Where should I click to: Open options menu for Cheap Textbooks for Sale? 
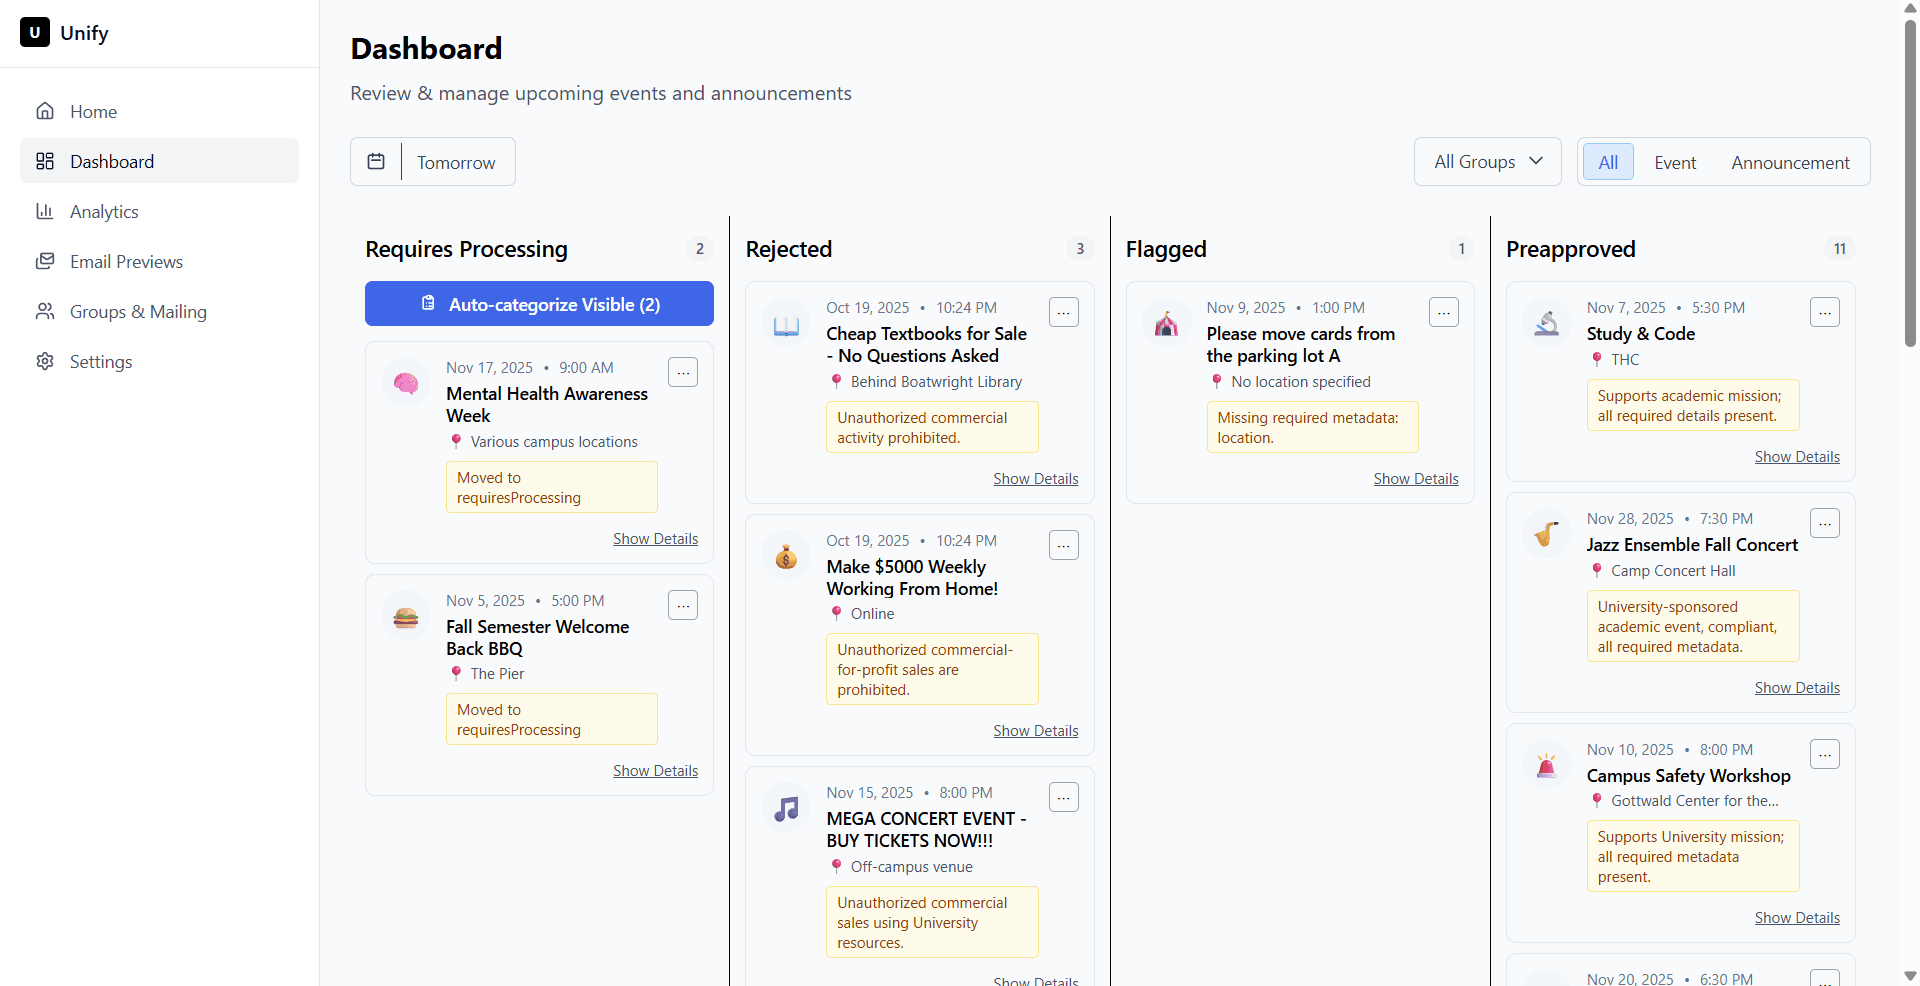[1064, 312]
